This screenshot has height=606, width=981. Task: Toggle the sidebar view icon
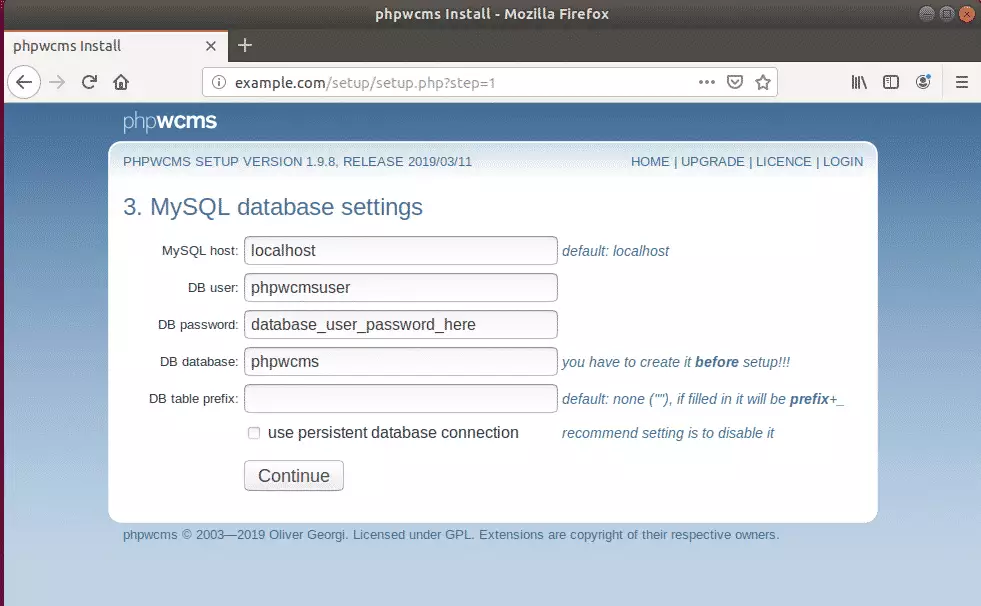click(x=891, y=82)
